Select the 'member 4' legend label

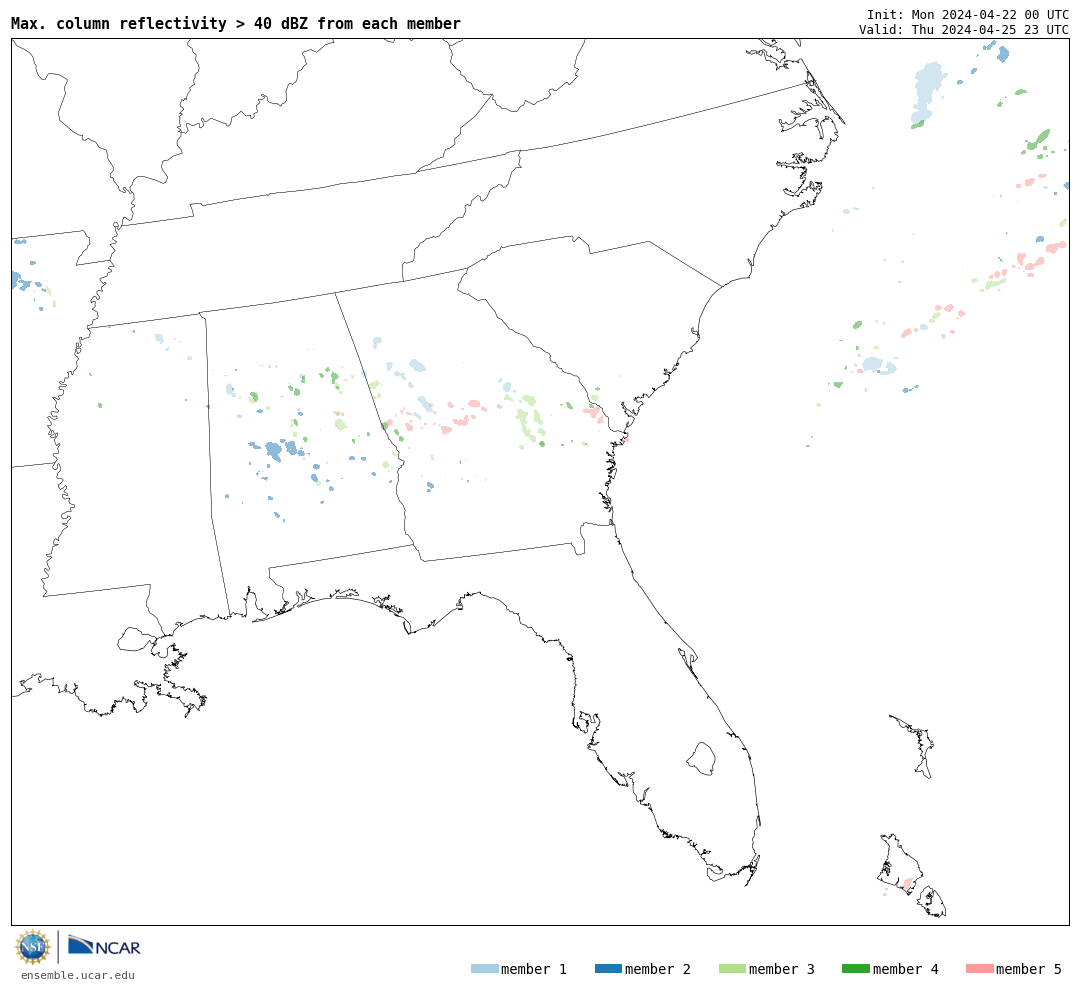[x=905, y=969]
